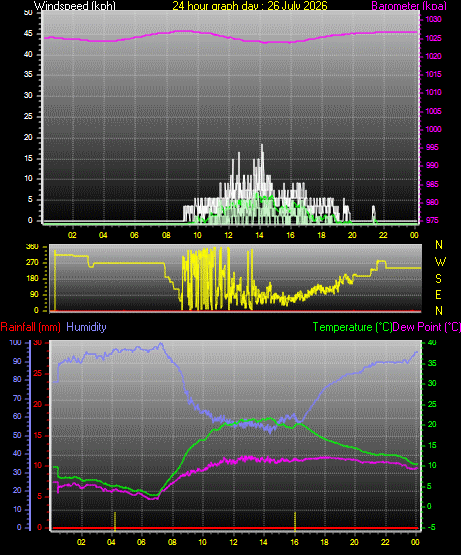
Task: Click the 360 wind direction scale value
Action: 32,247
